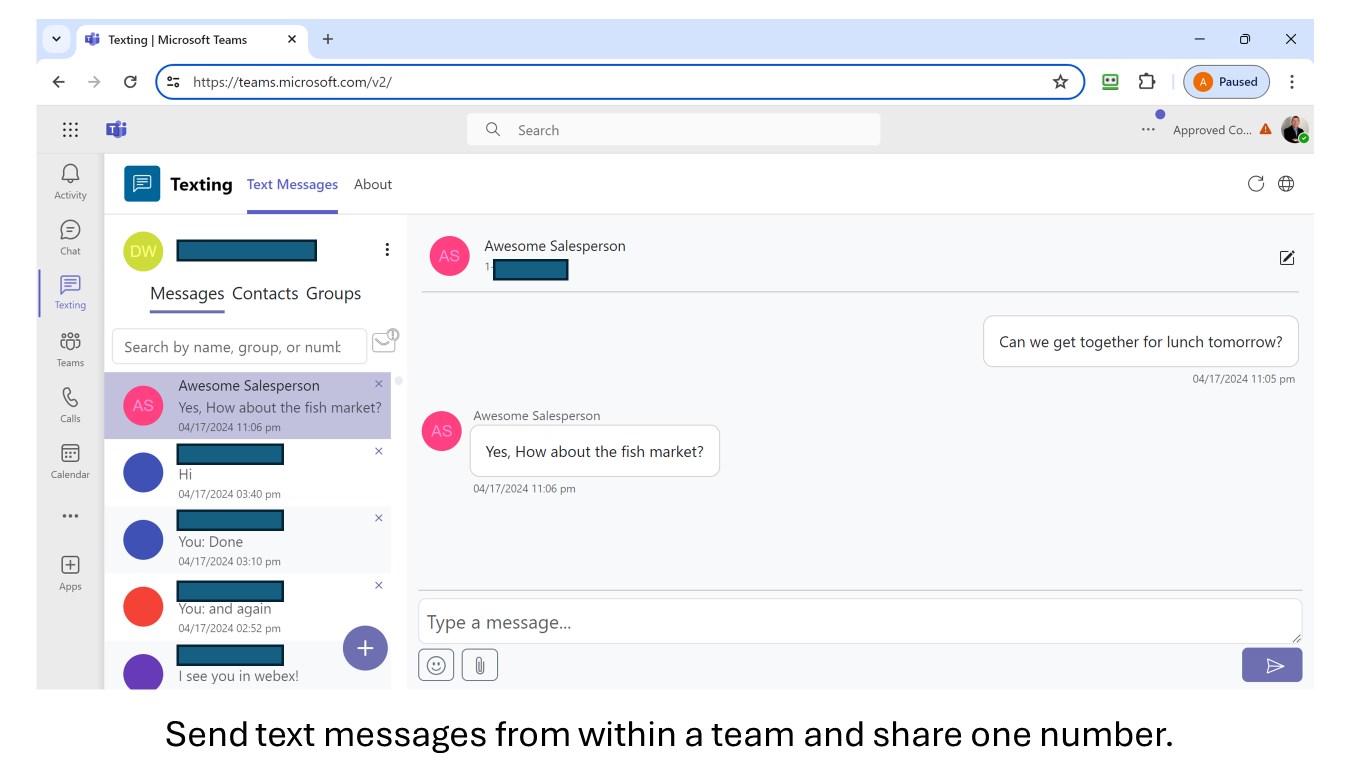Close the 'You: Done' conversation with X

click(x=379, y=518)
